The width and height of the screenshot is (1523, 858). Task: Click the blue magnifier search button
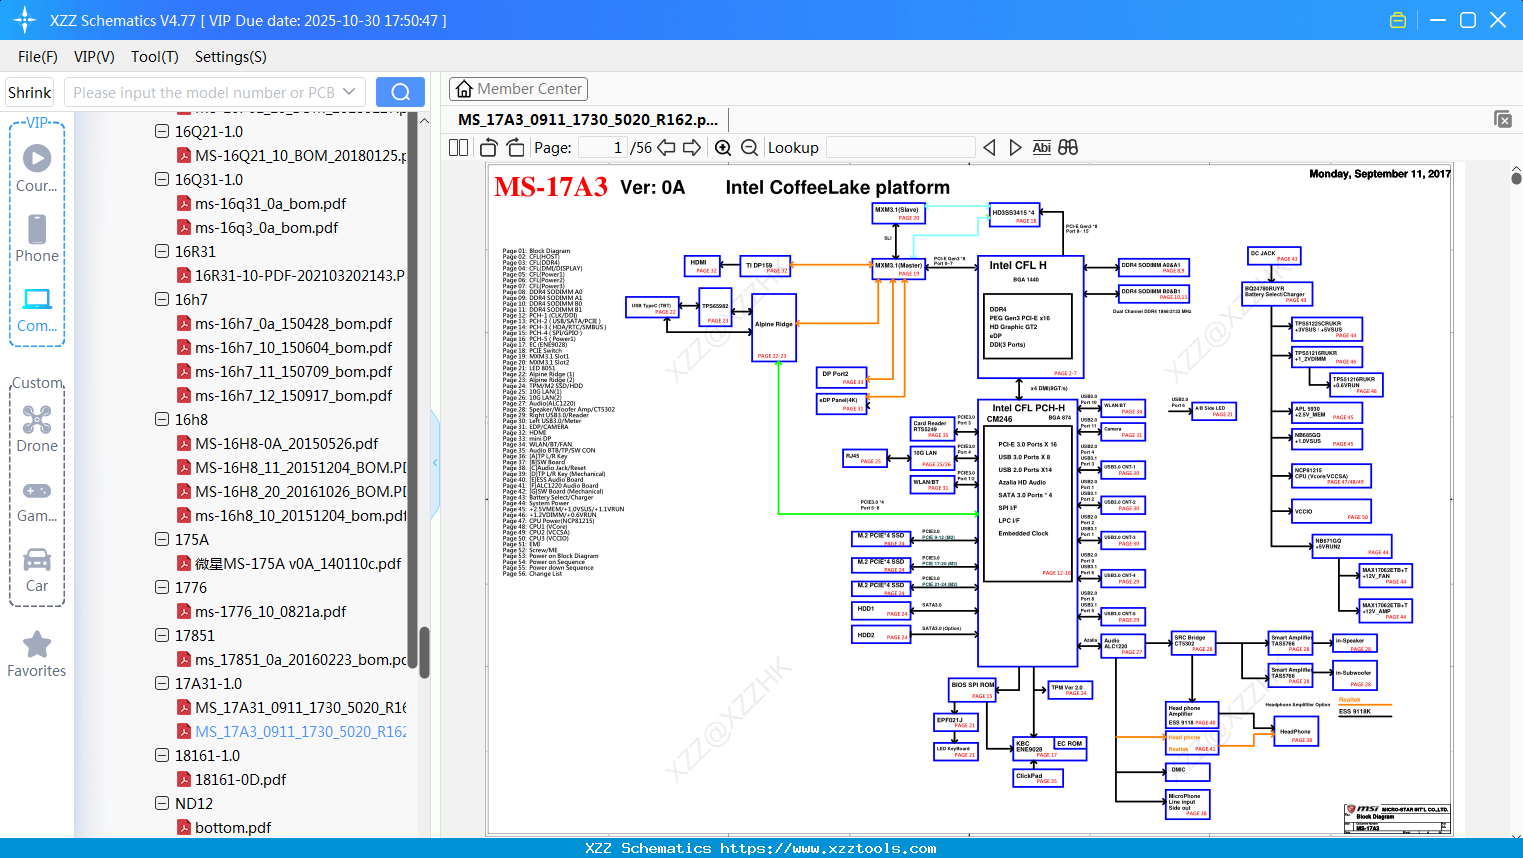click(400, 92)
